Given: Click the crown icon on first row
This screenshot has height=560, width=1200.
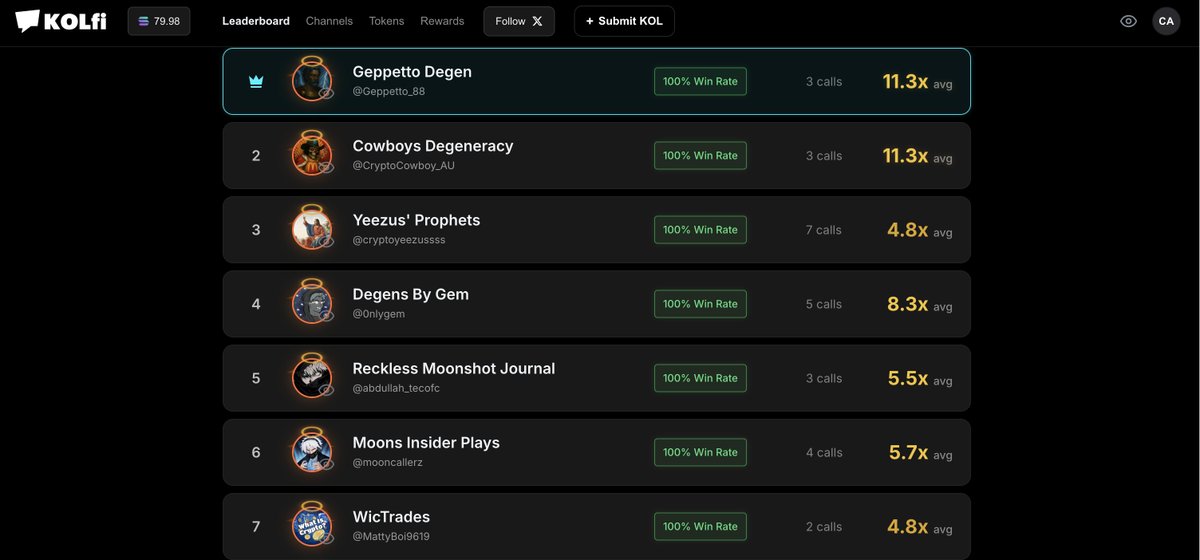Looking at the screenshot, I should (256, 82).
